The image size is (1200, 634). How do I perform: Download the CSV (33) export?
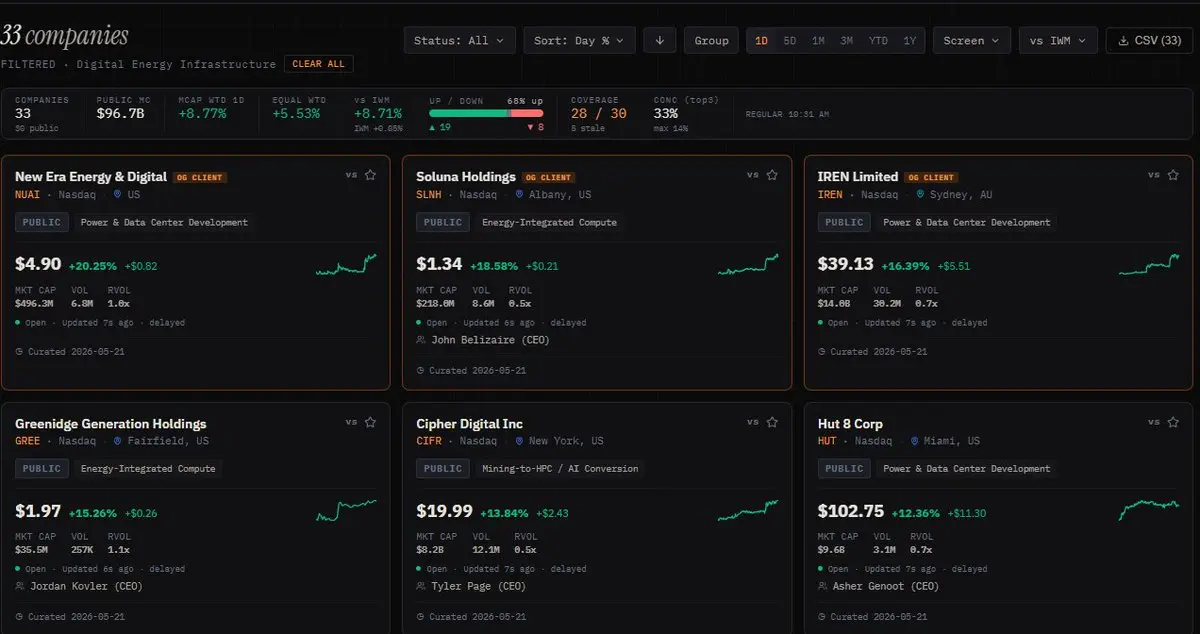coord(1149,40)
